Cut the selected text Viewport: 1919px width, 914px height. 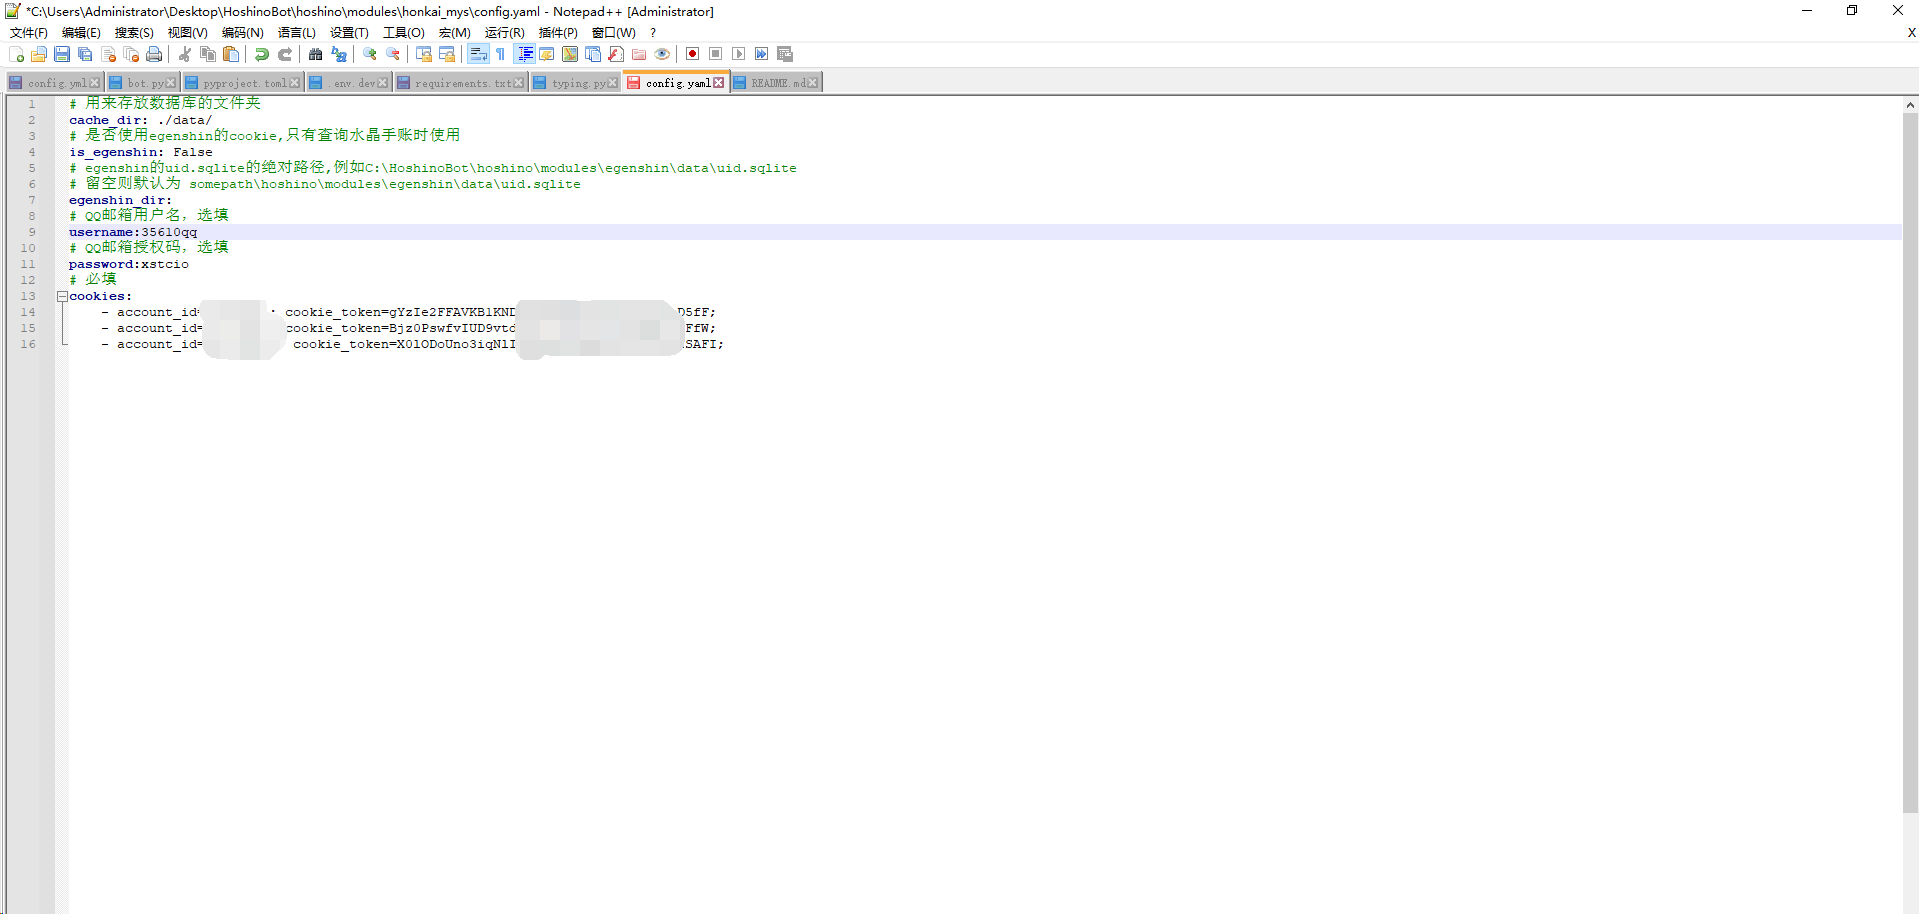(183, 54)
